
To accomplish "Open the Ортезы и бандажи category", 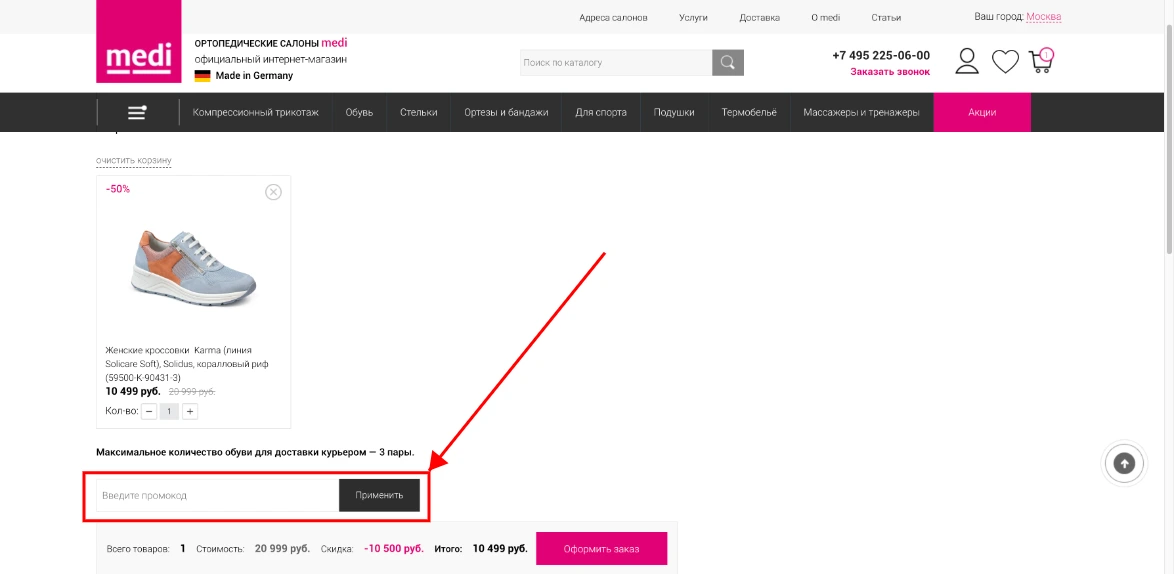I will coord(506,112).
